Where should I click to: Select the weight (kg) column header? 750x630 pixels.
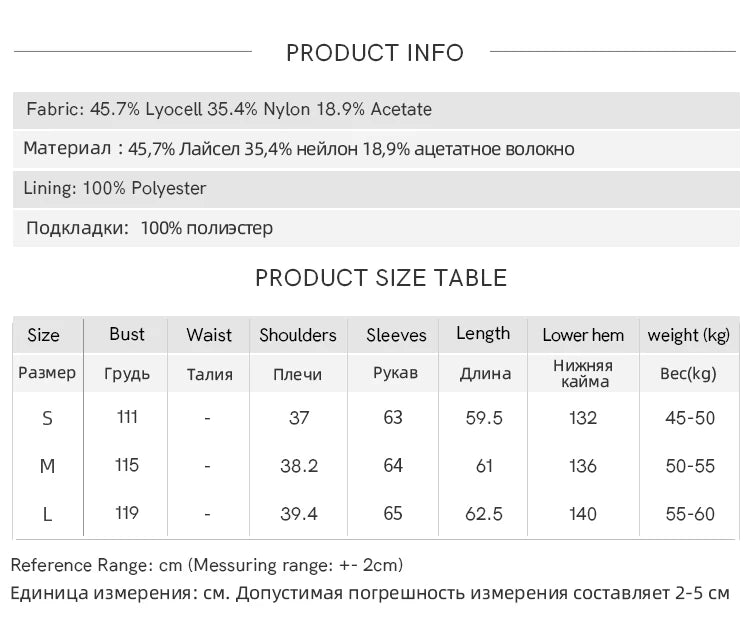click(689, 335)
